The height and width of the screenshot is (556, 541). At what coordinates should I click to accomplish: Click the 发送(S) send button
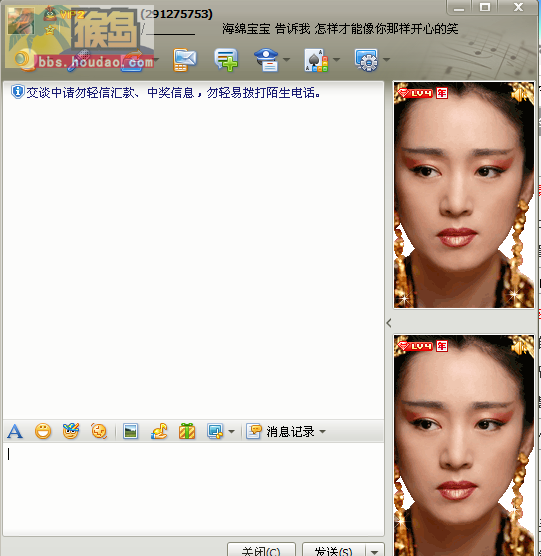pos(334,550)
